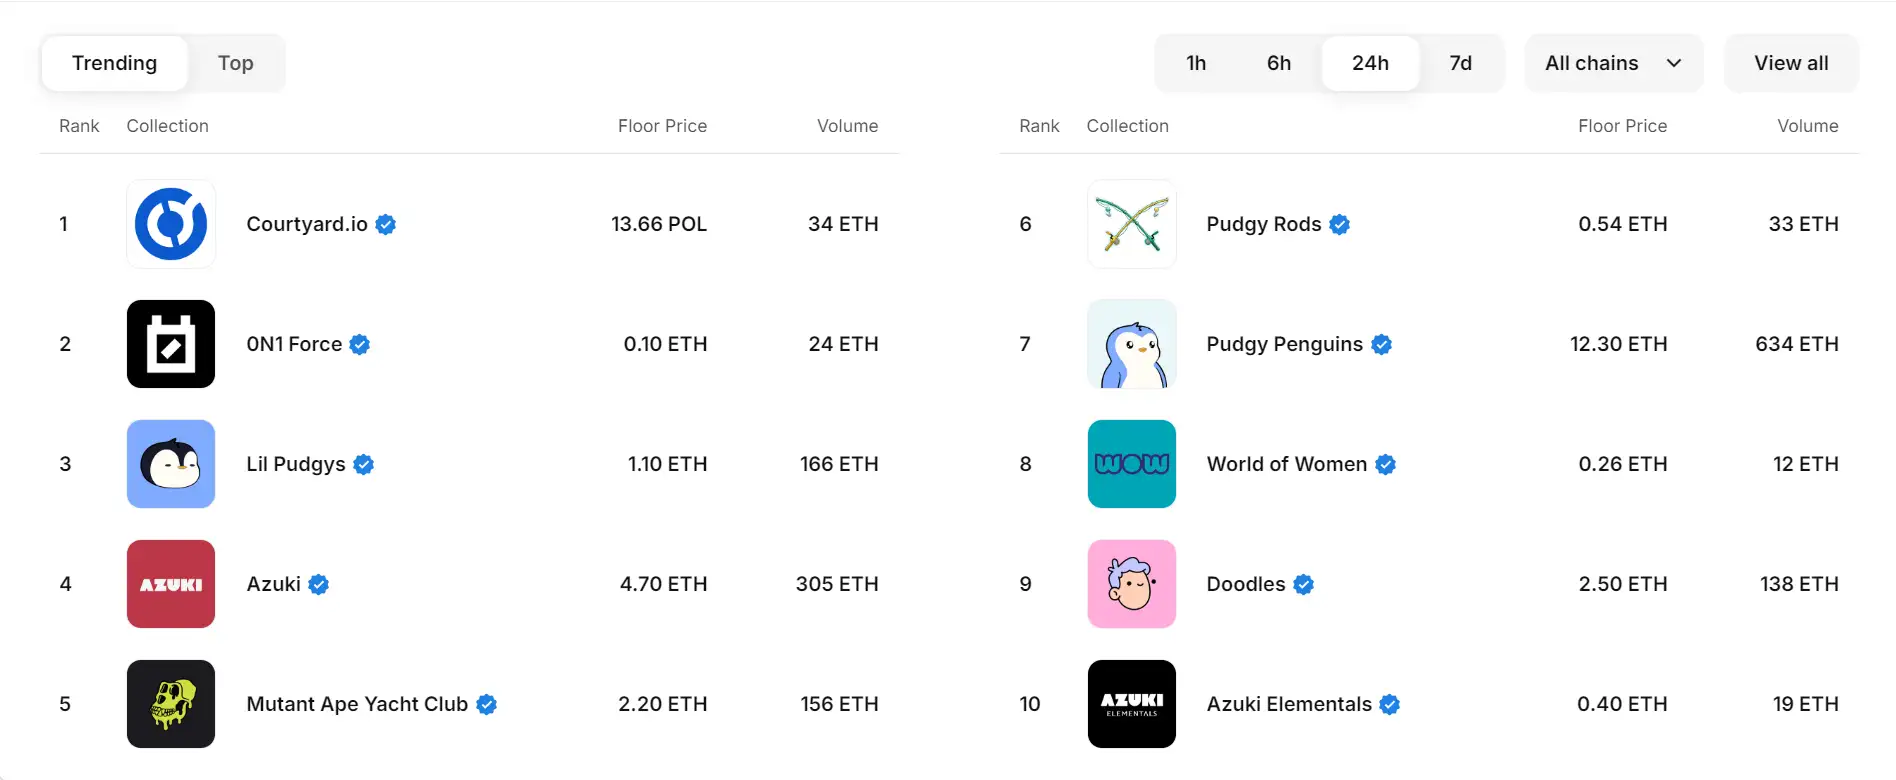Select the 24h time range
Screen dimensions: 1896x780
[1370, 63]
